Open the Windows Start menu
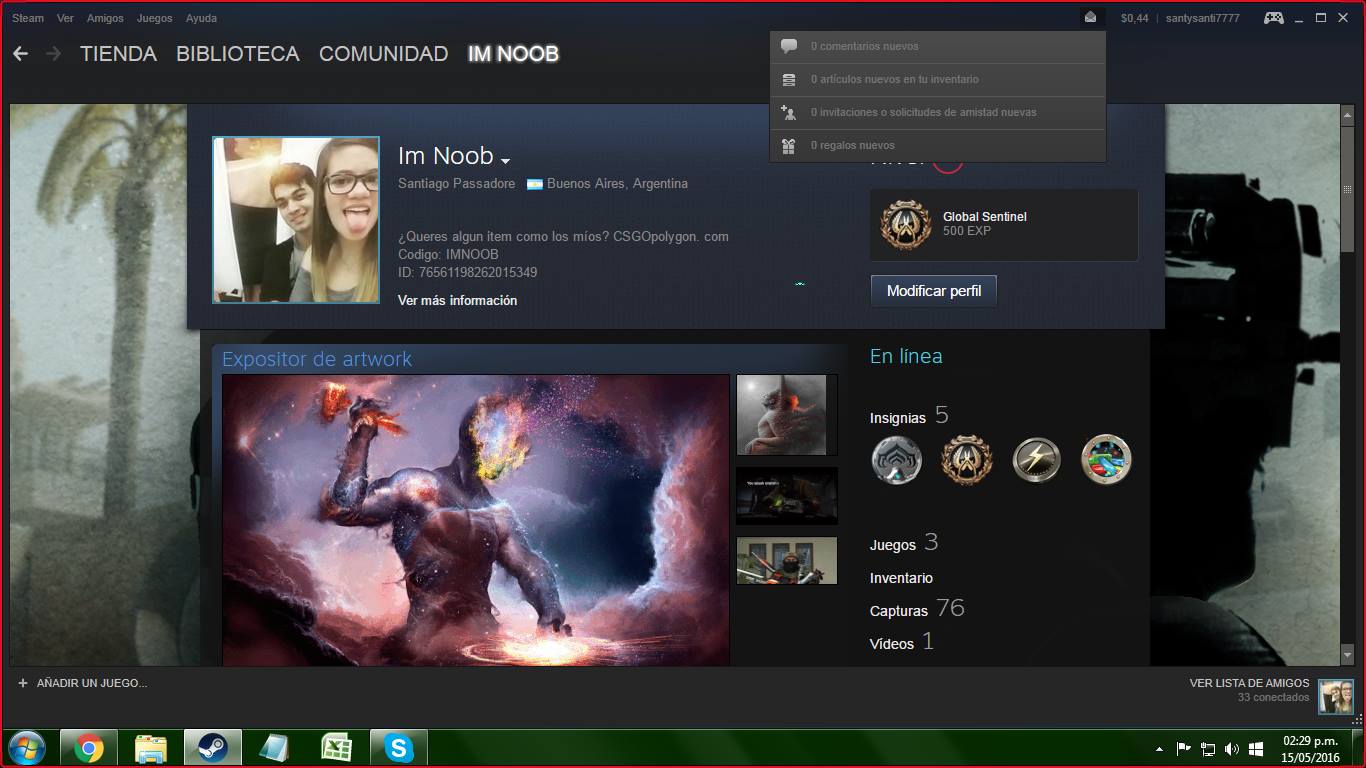 click(26, 748)
